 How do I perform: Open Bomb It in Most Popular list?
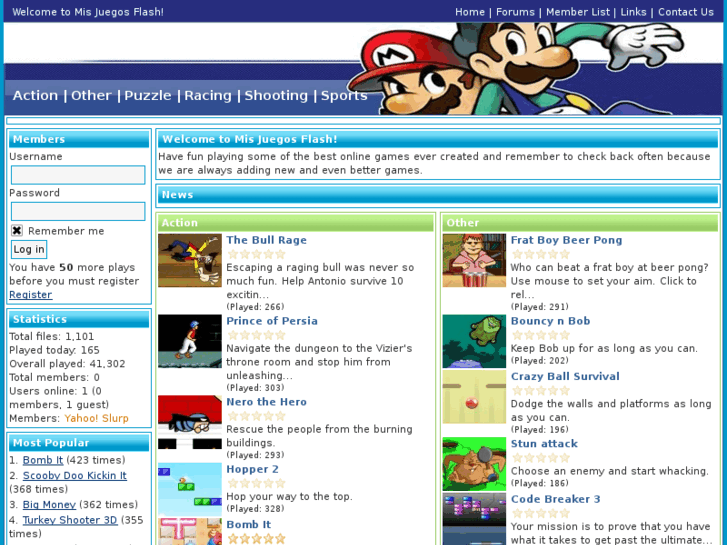point(43,460)
